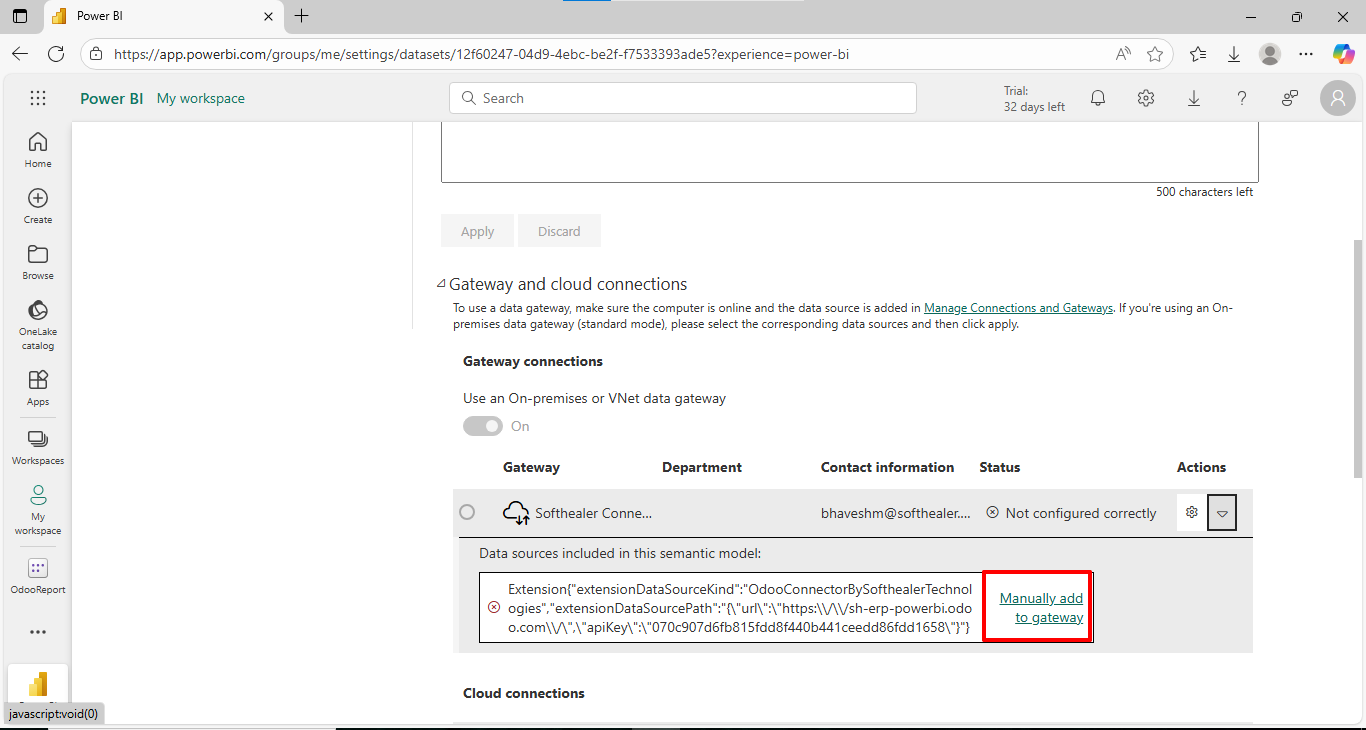Screen dimensions: 1366x730
Task: Open Apps in the left navigation
Action: 38,387
